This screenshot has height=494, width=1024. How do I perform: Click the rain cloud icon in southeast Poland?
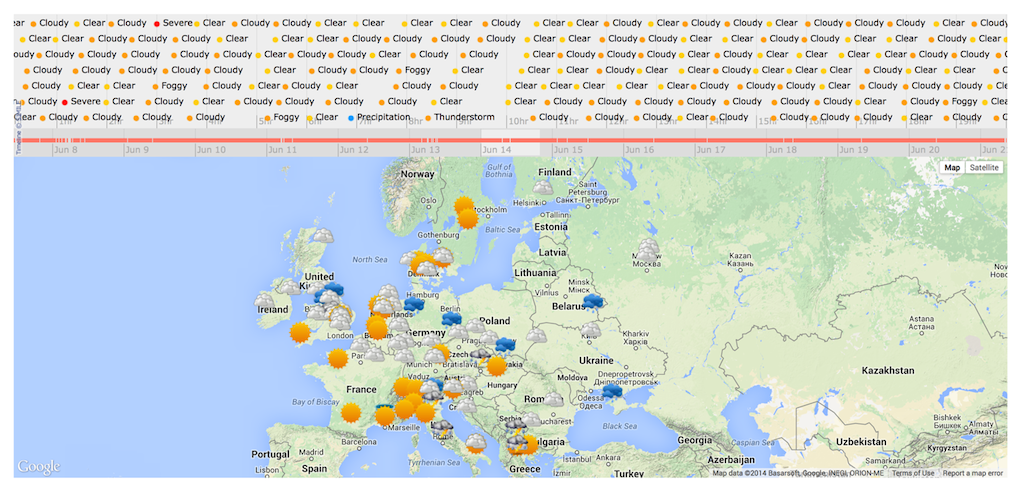point(505,344)
